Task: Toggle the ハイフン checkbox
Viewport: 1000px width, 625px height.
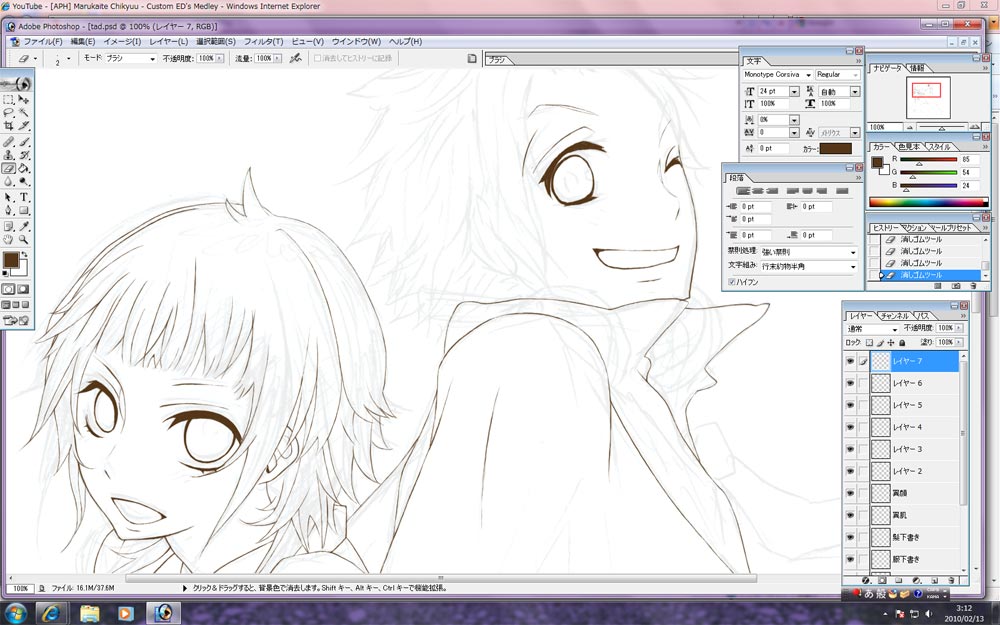Action: click(732, 282)
